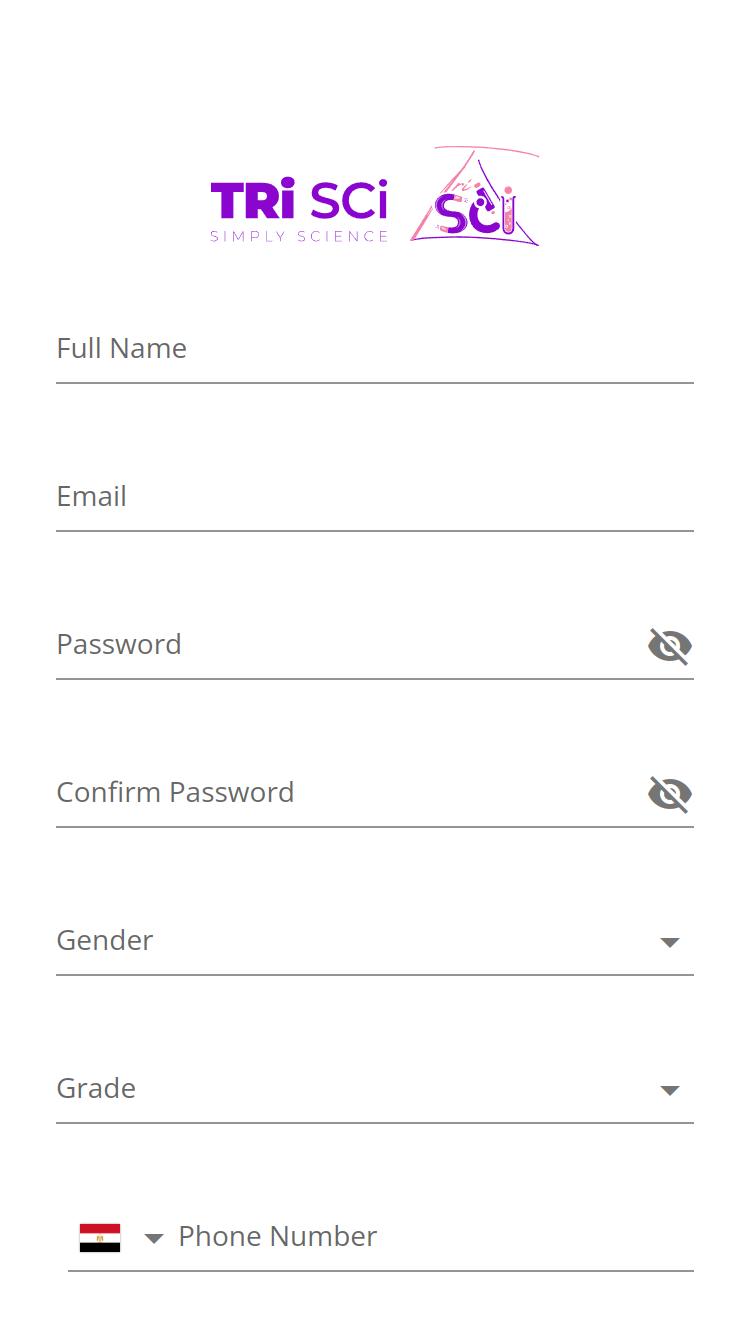Focus the Confirm Password field
The height and width of the screenshot is (1334, 750).
(340, 793)
